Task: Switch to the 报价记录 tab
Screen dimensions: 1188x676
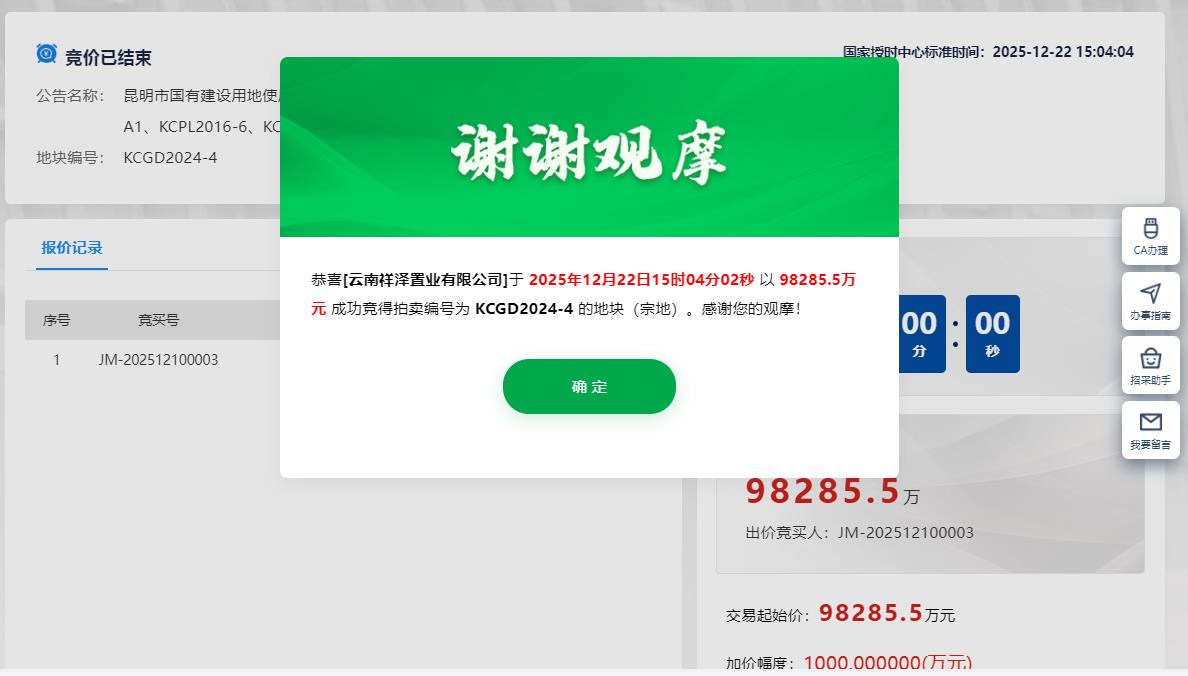Action: [71, 248]
